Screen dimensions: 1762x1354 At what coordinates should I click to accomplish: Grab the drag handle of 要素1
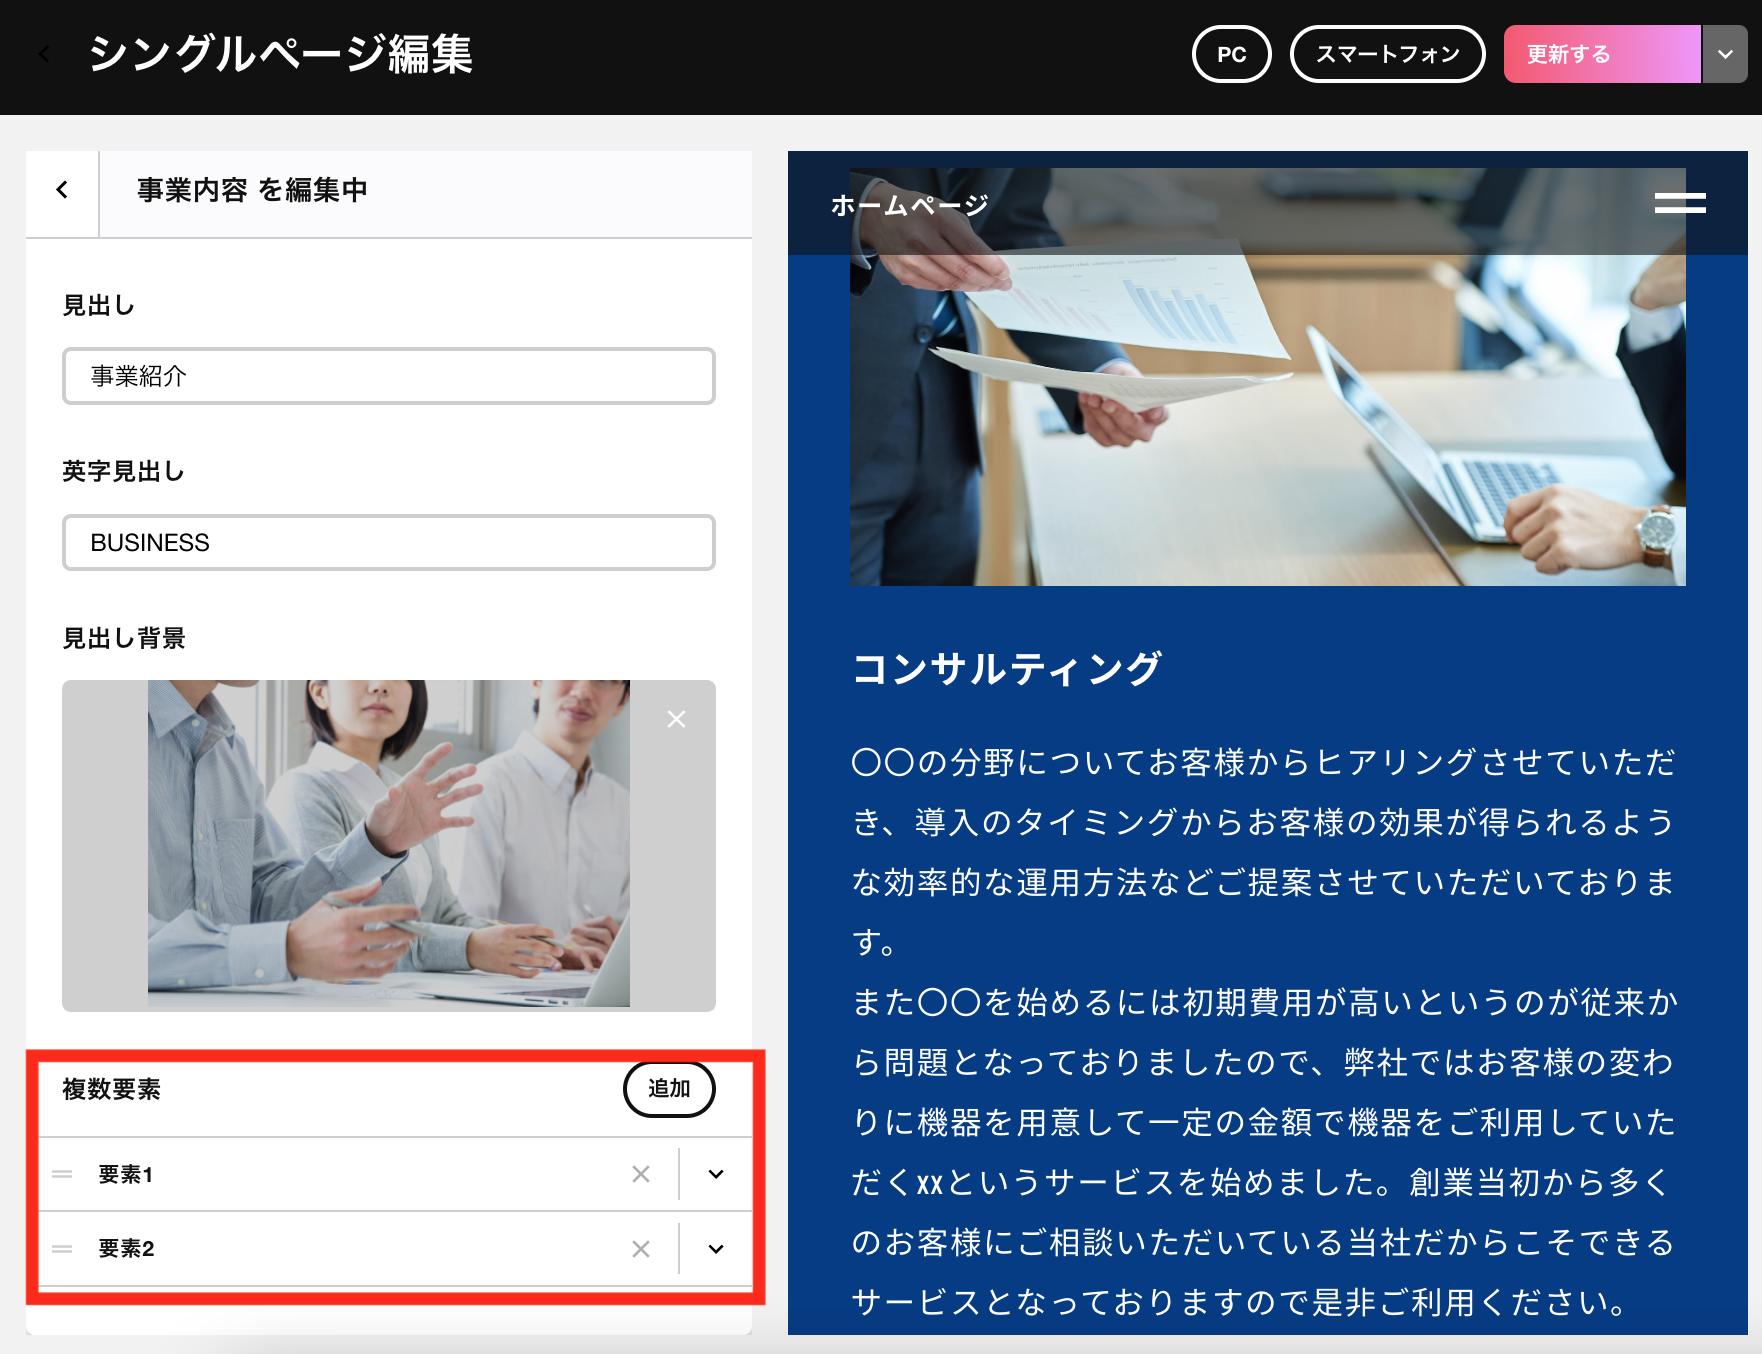point(62,1174)
